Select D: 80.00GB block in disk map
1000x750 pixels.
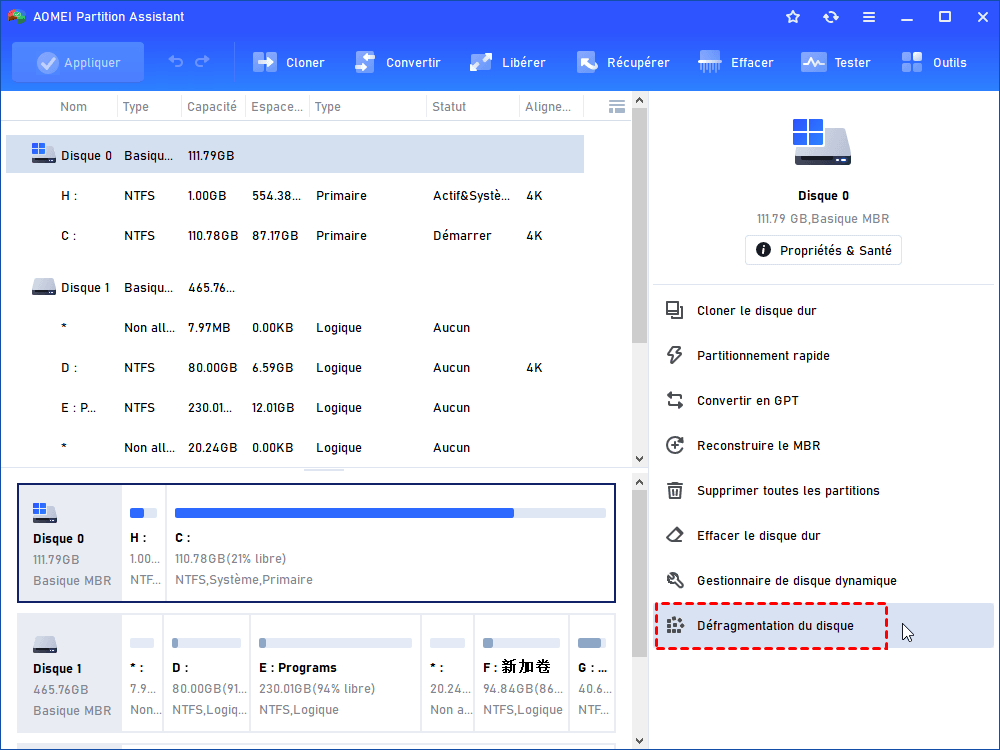[x=207, y=673]
